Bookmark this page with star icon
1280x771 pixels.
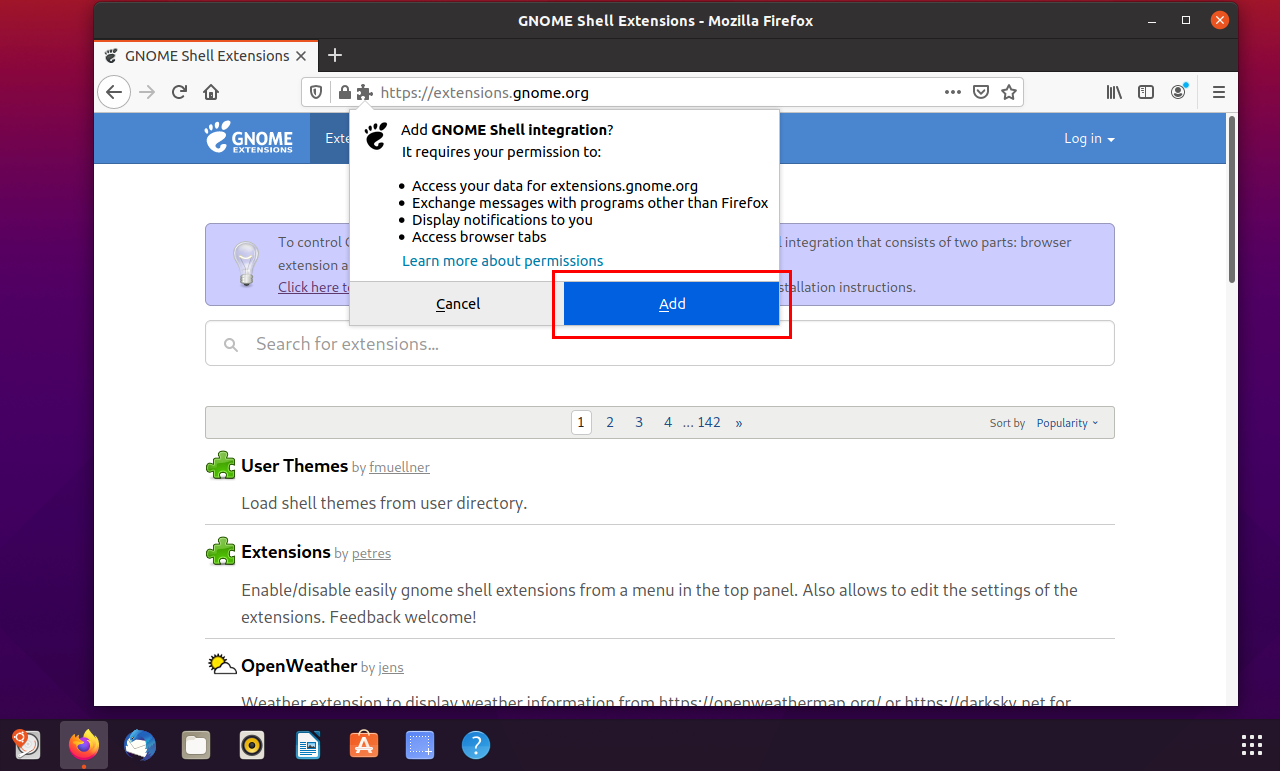pos(1009,92)
